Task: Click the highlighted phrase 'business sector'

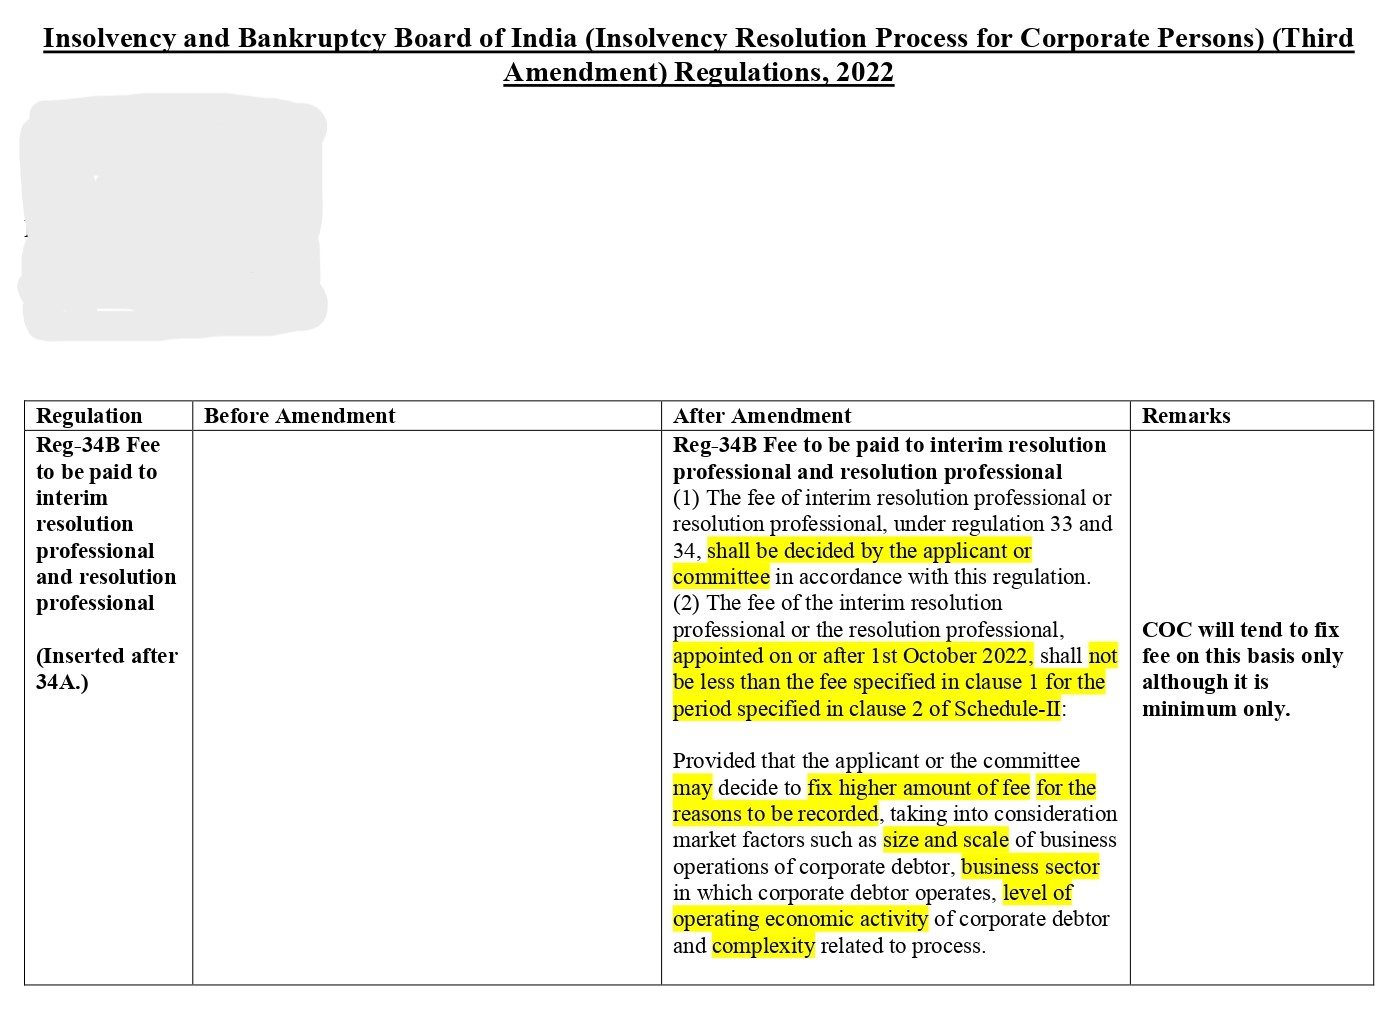Action: 1030,867
